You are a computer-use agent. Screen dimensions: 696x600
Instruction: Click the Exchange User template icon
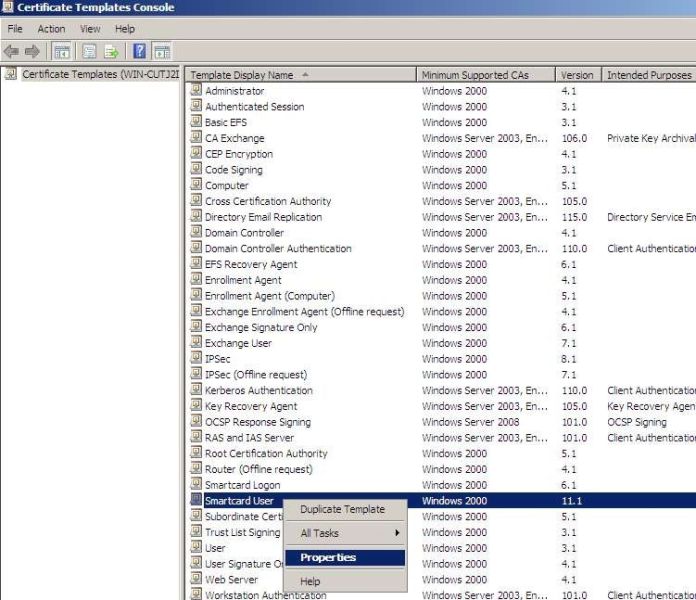pos(196,343)
